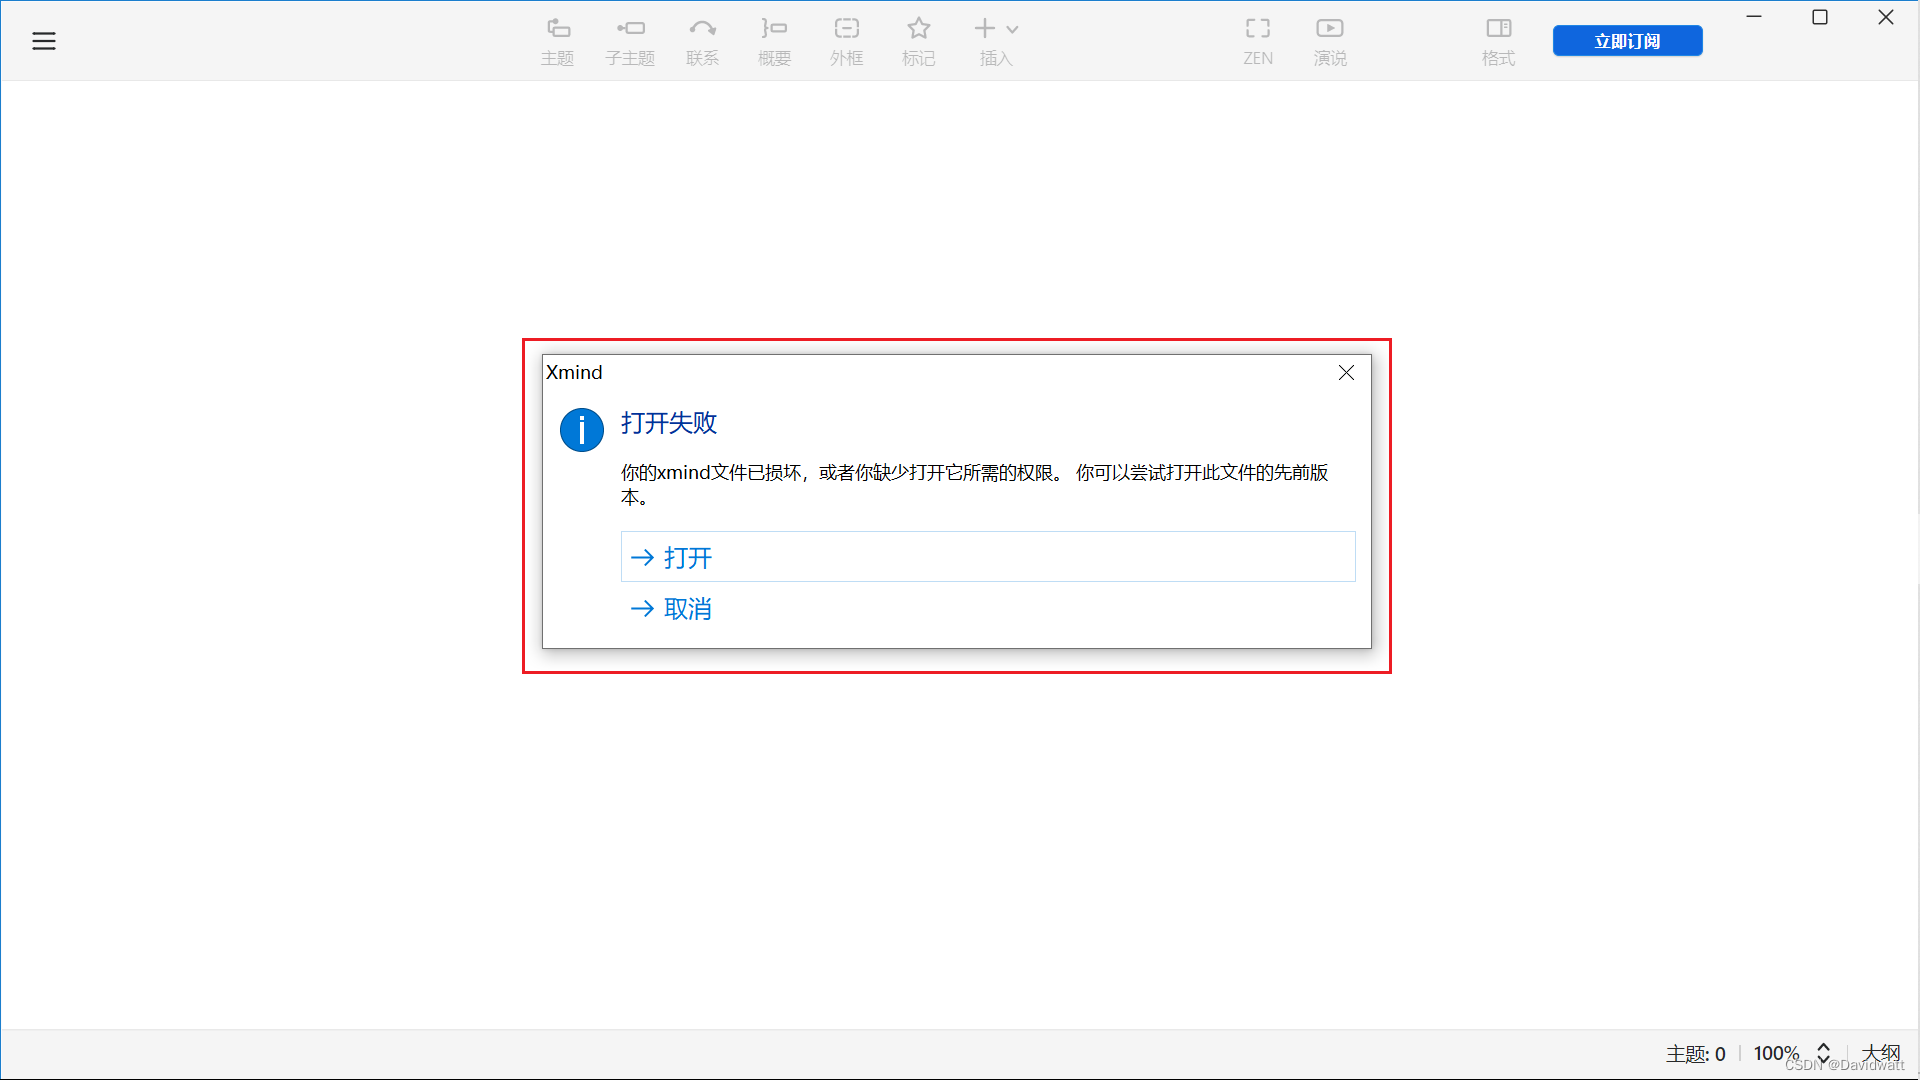Choose the 外框 boundary tool
This screenshot has width=1920, height=1080.
tap(847, 42)
